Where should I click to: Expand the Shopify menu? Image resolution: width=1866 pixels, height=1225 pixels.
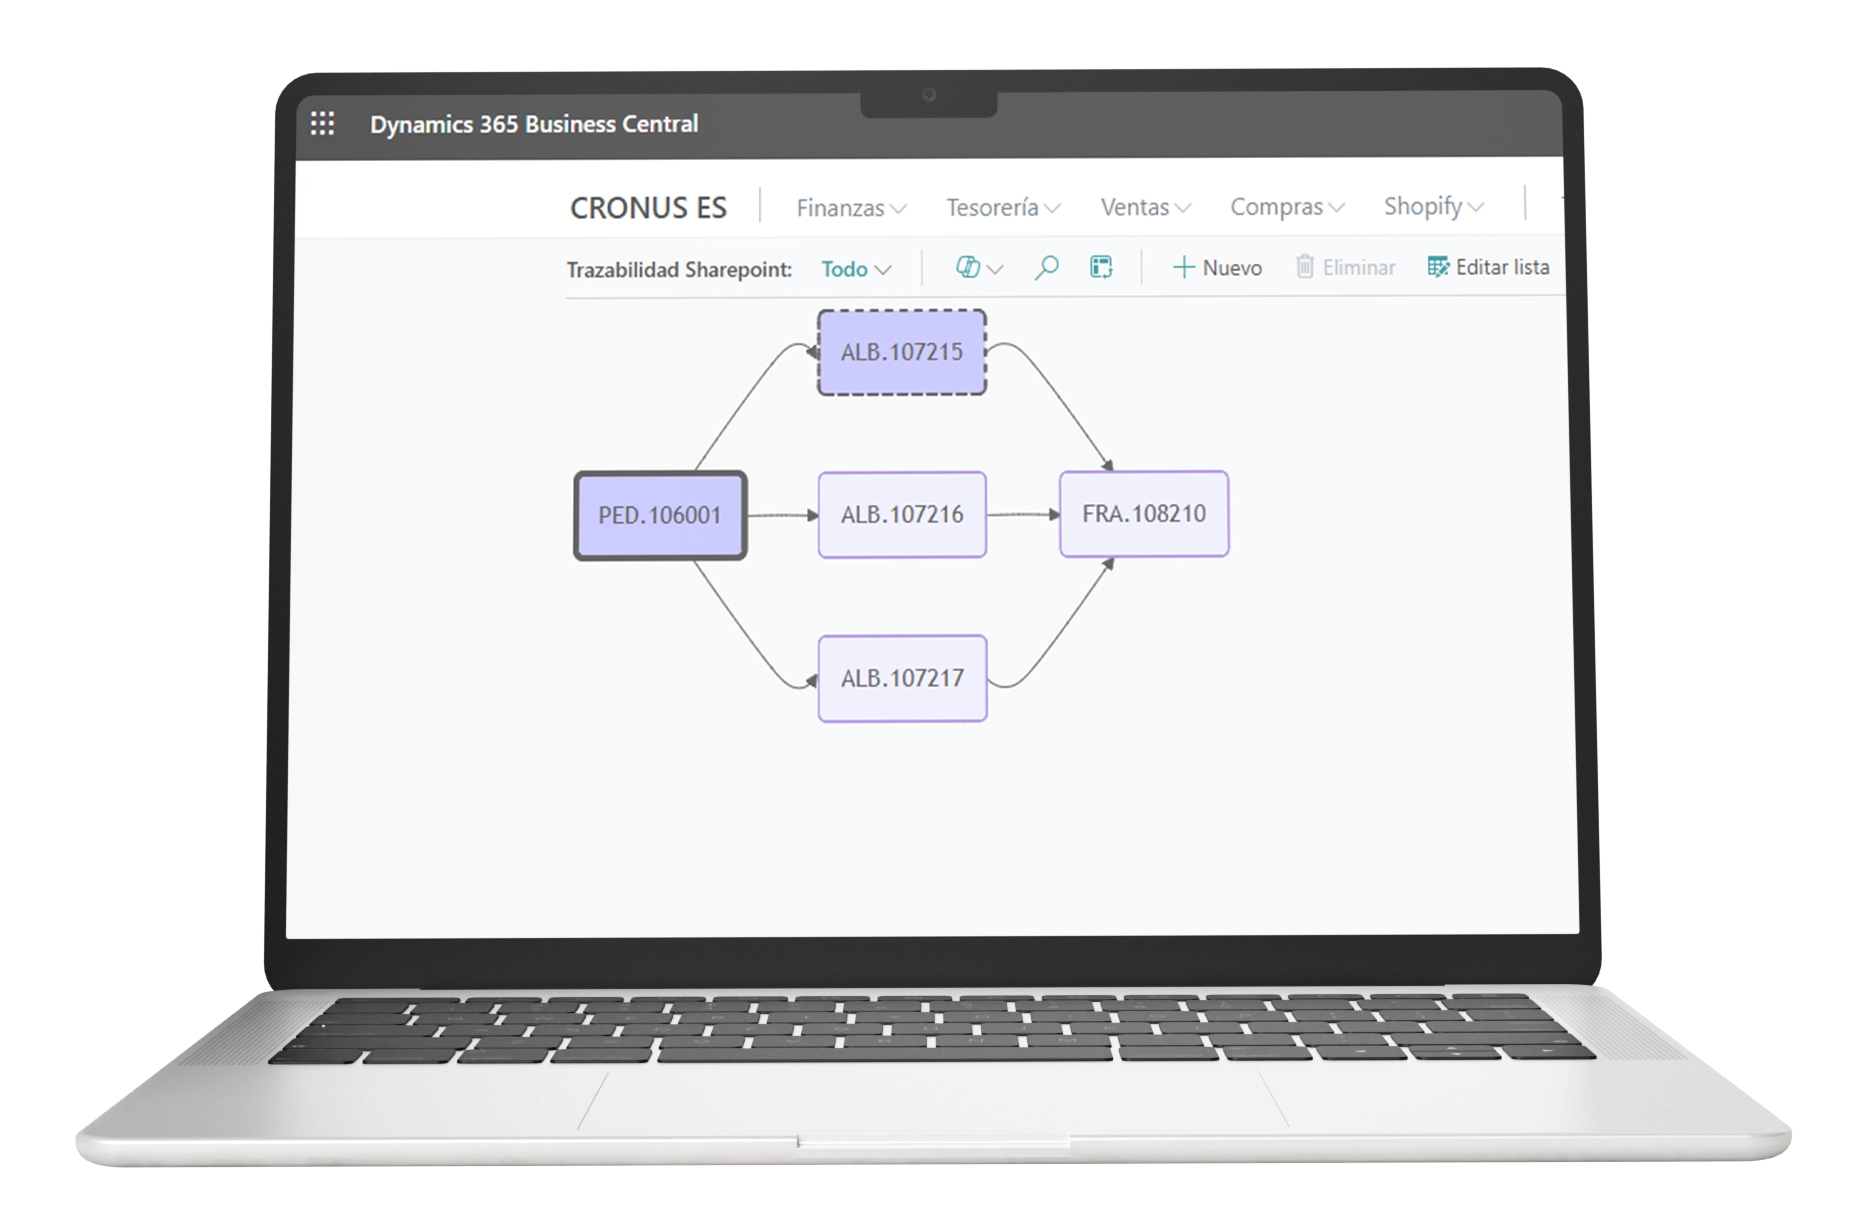(1432, 206)
